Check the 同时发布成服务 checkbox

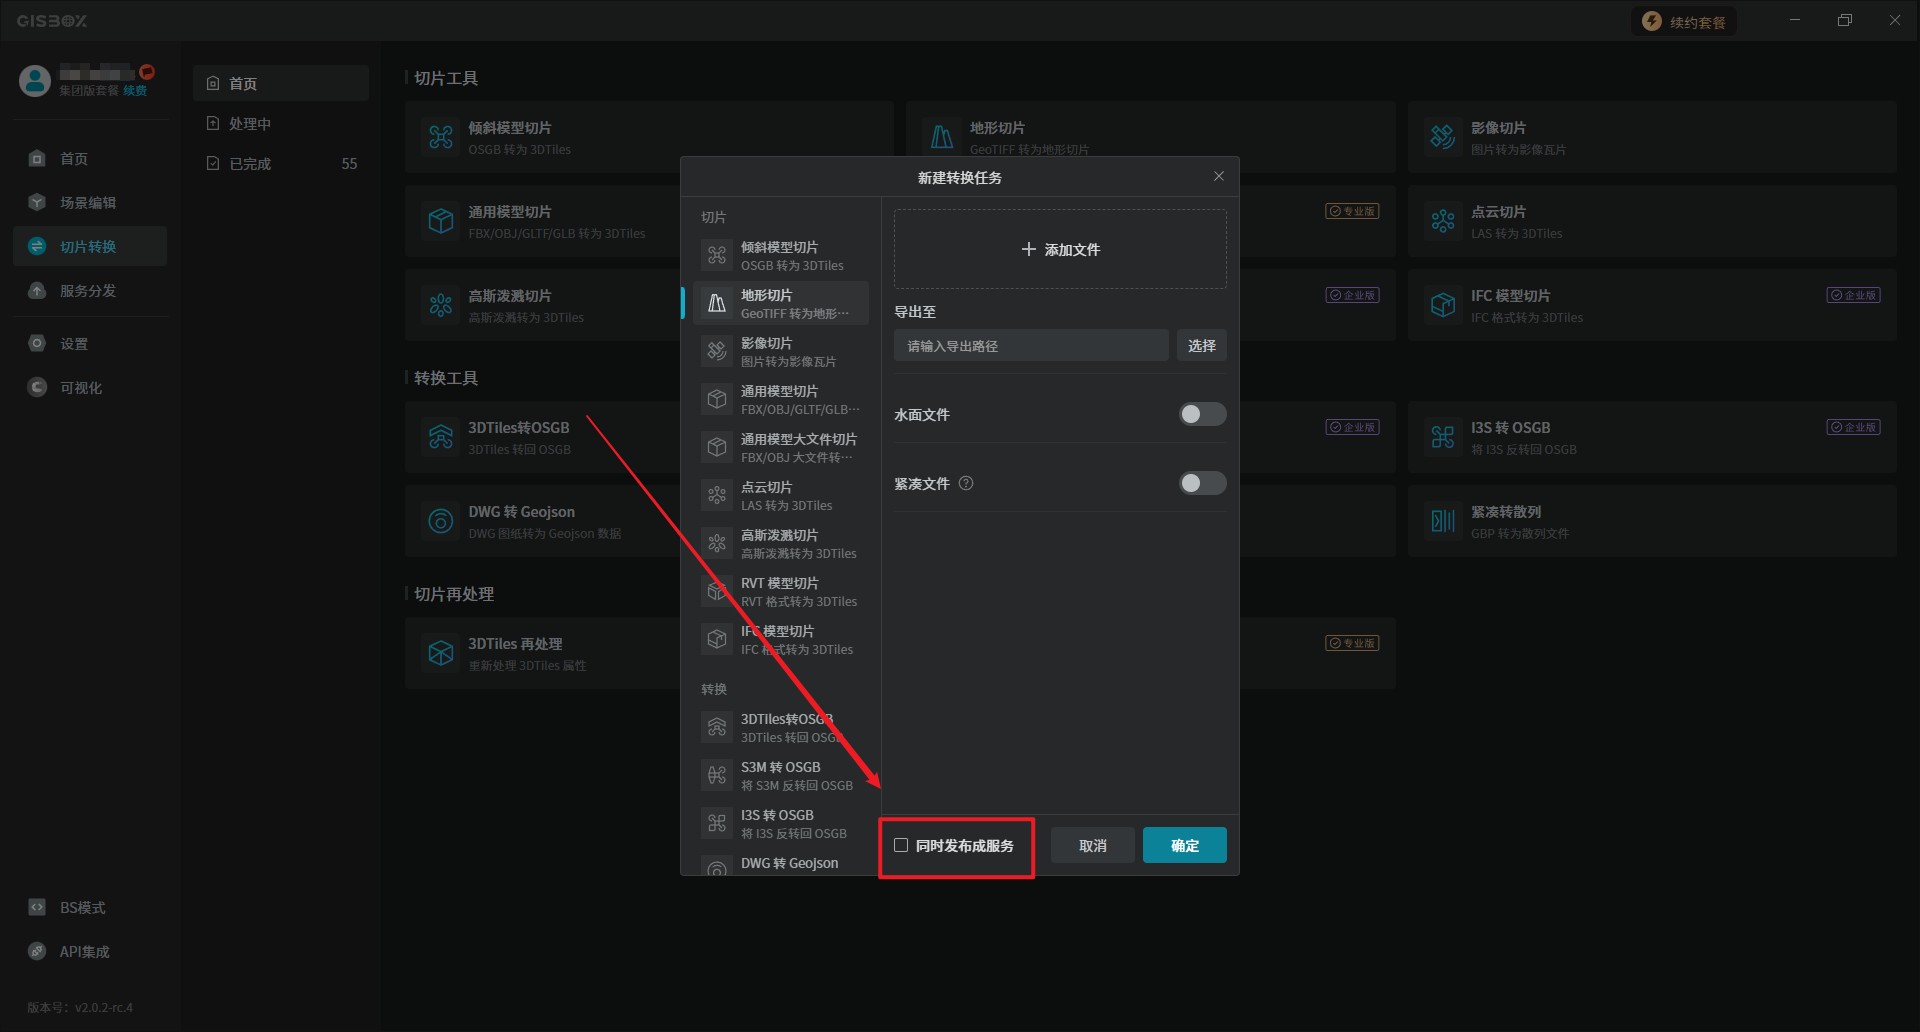tap(901, 846)
